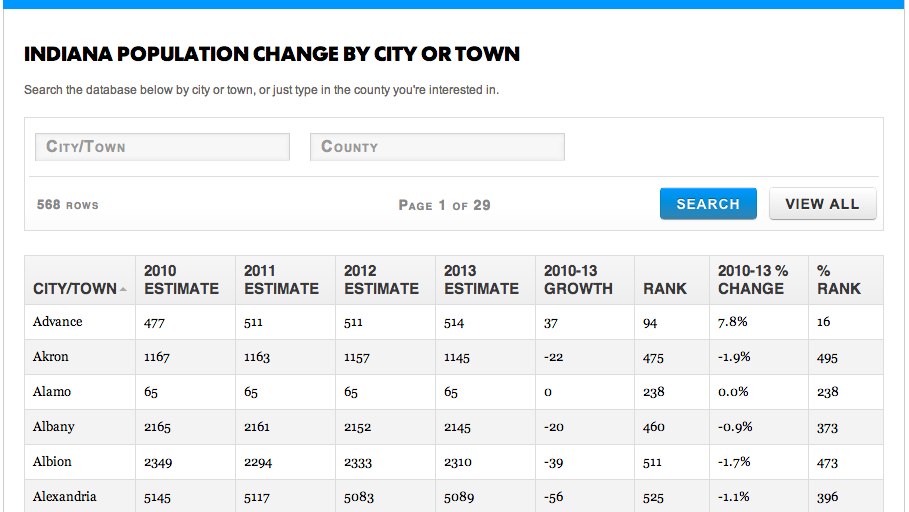Sort by 2010-13 % Change header
The width and height of the screenshot is (909, 512).
(x=759, y=280)
